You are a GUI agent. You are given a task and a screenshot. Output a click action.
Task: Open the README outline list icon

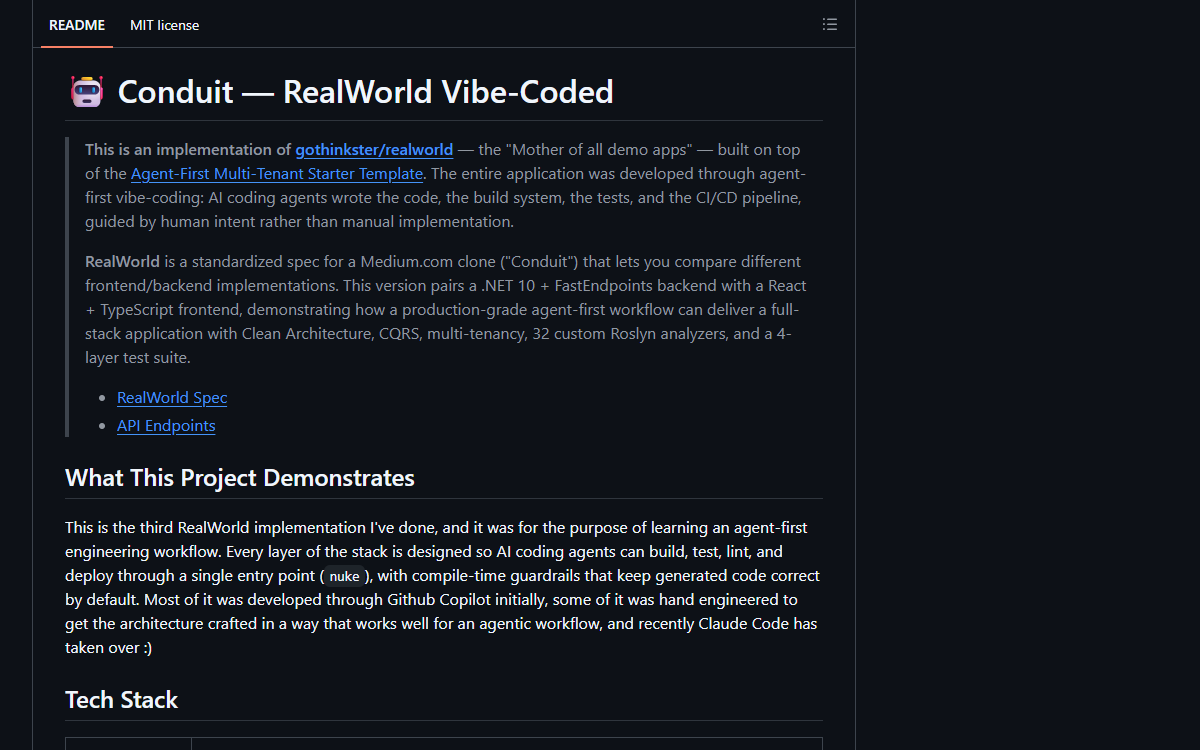pos(829,25)
